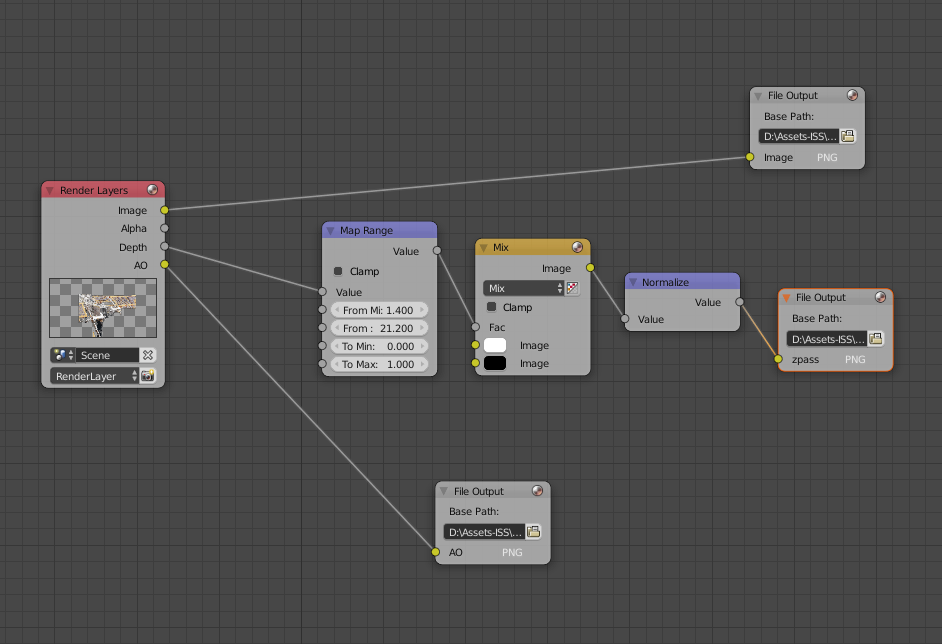The height and width of the screenshot is (644, 942).
Task: Click Image output socket on Mix node
Action: click(x=591, y=267)
